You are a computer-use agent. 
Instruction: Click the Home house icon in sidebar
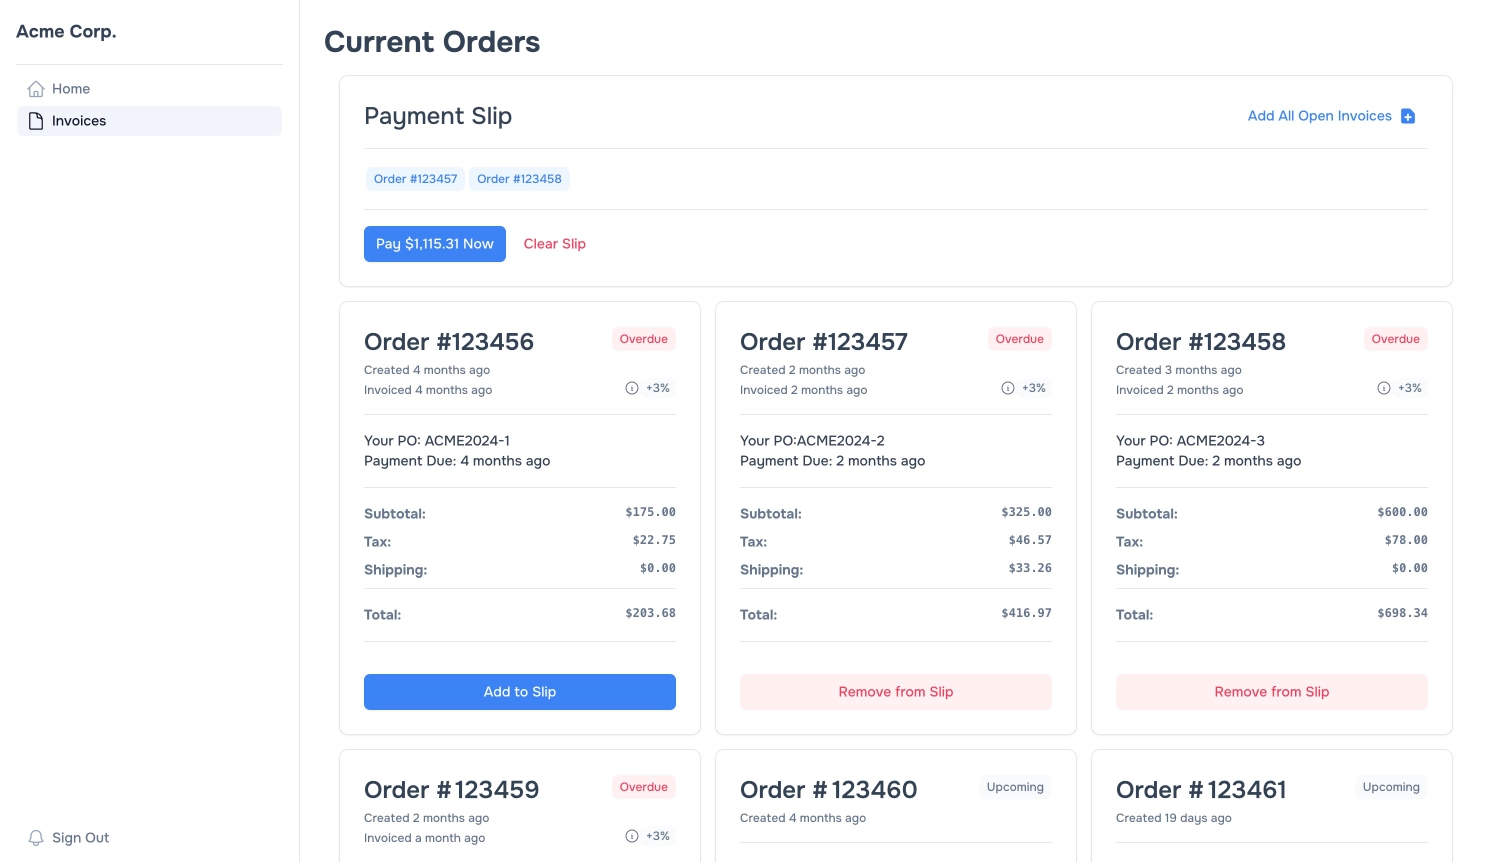(36, 89)
